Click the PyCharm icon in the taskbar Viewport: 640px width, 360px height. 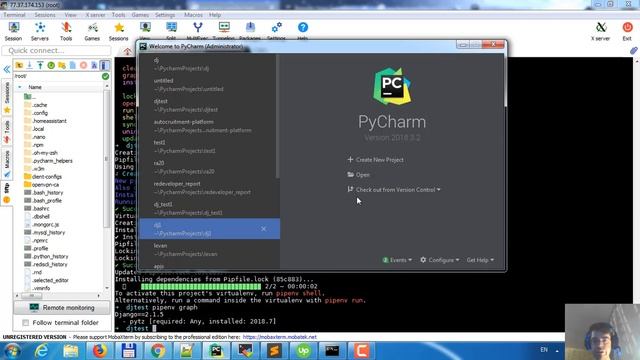click(216, 351)
